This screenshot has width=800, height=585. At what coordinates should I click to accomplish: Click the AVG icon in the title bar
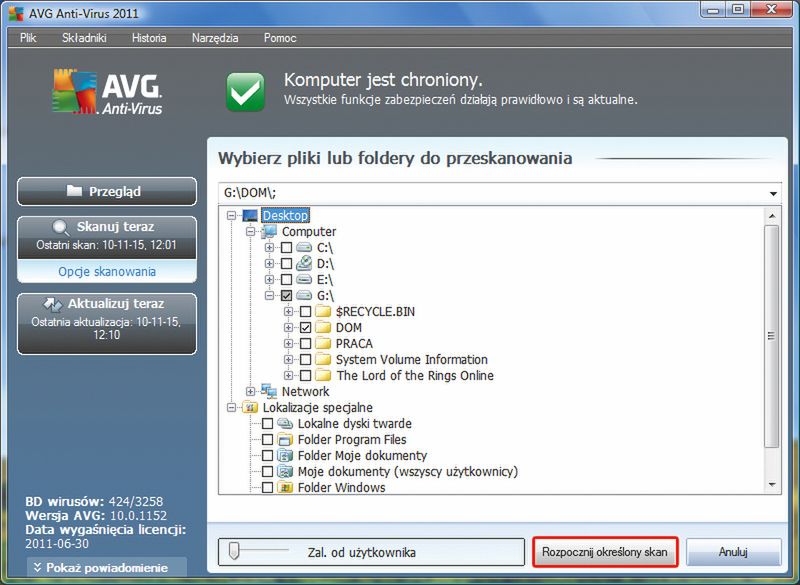click(x=16, y=13)
